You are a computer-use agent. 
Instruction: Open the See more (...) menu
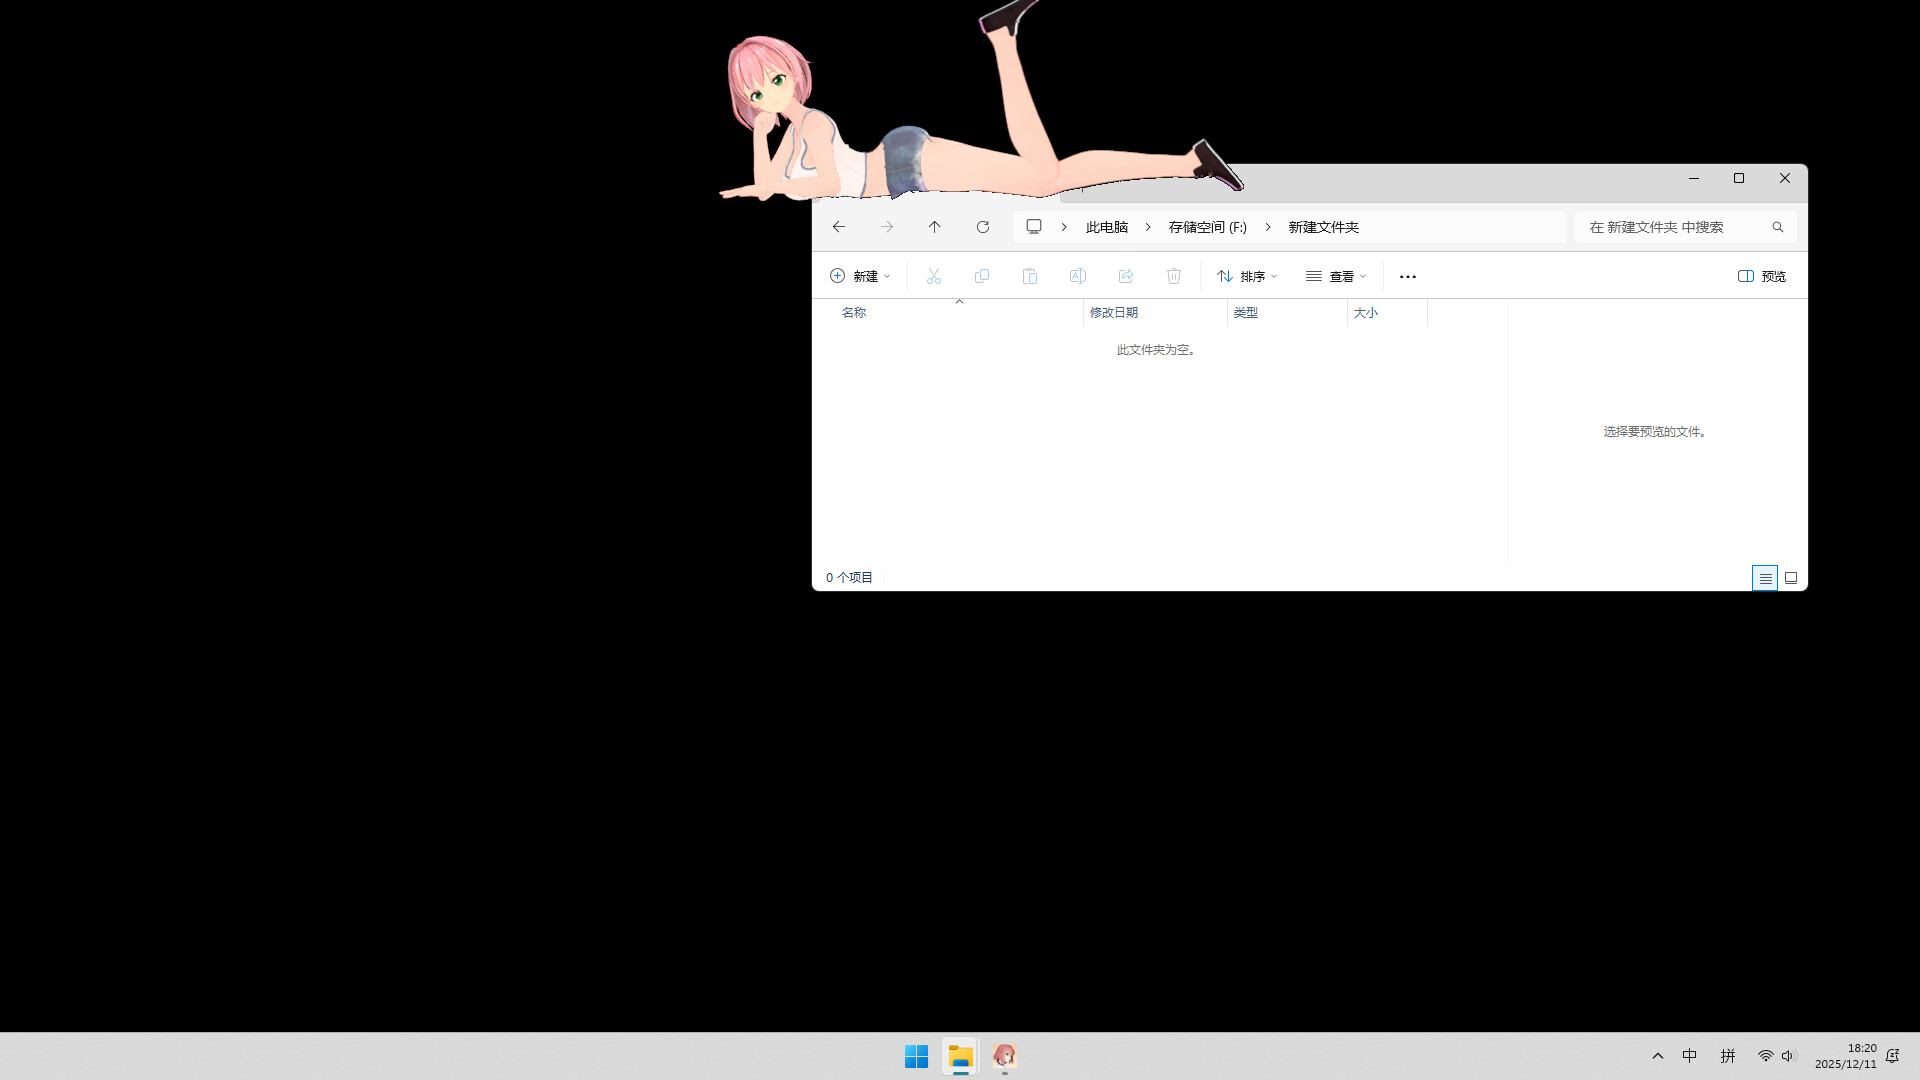click(x=1408, y=276)
